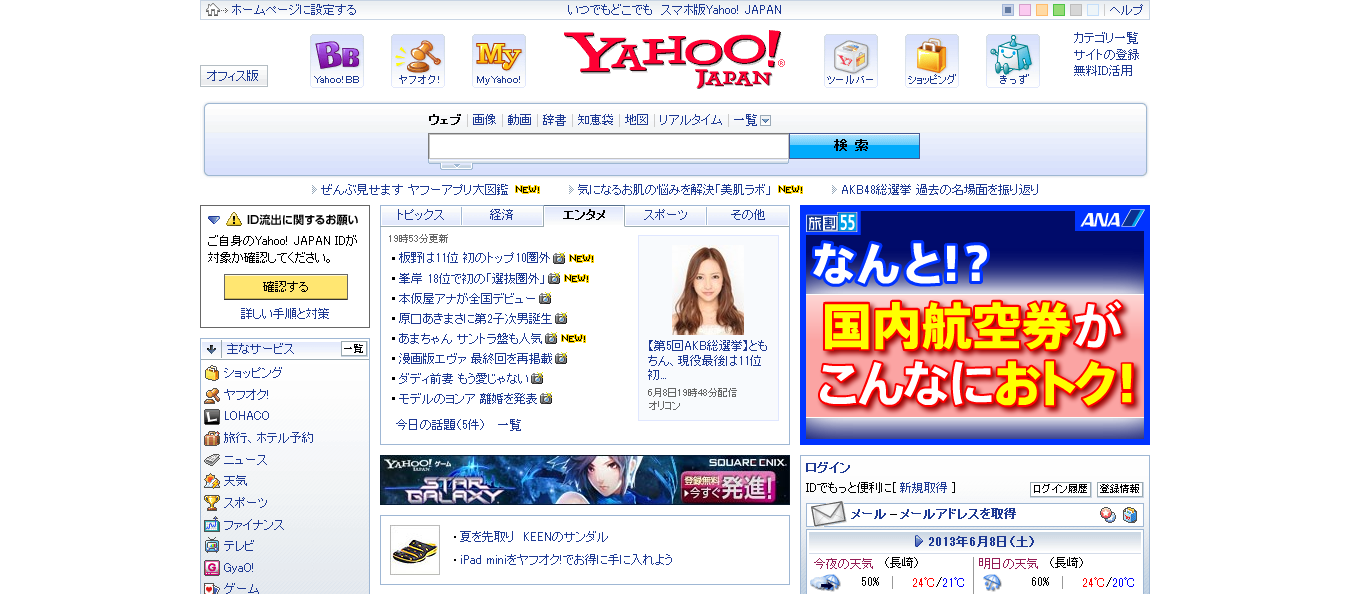Select the リアルタイム search type
The width and height of the screenshot is (1349, 594).
click(690, 120)
